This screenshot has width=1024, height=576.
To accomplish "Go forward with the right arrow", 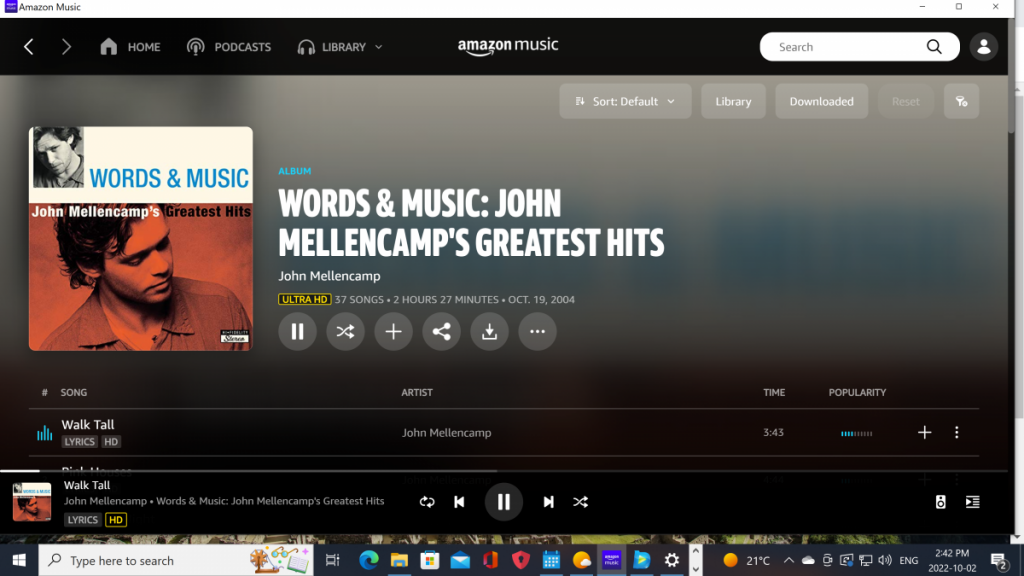I will (66, 47).
